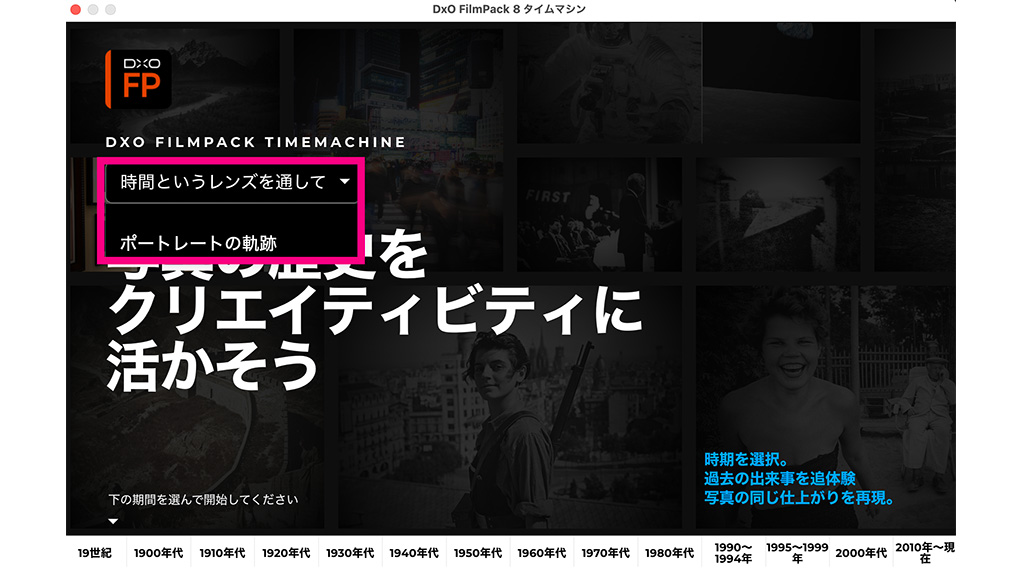Viewport: 1020px width, 574px height.
Task: Go to the 1960年代 period
Action: click(541, 553)
